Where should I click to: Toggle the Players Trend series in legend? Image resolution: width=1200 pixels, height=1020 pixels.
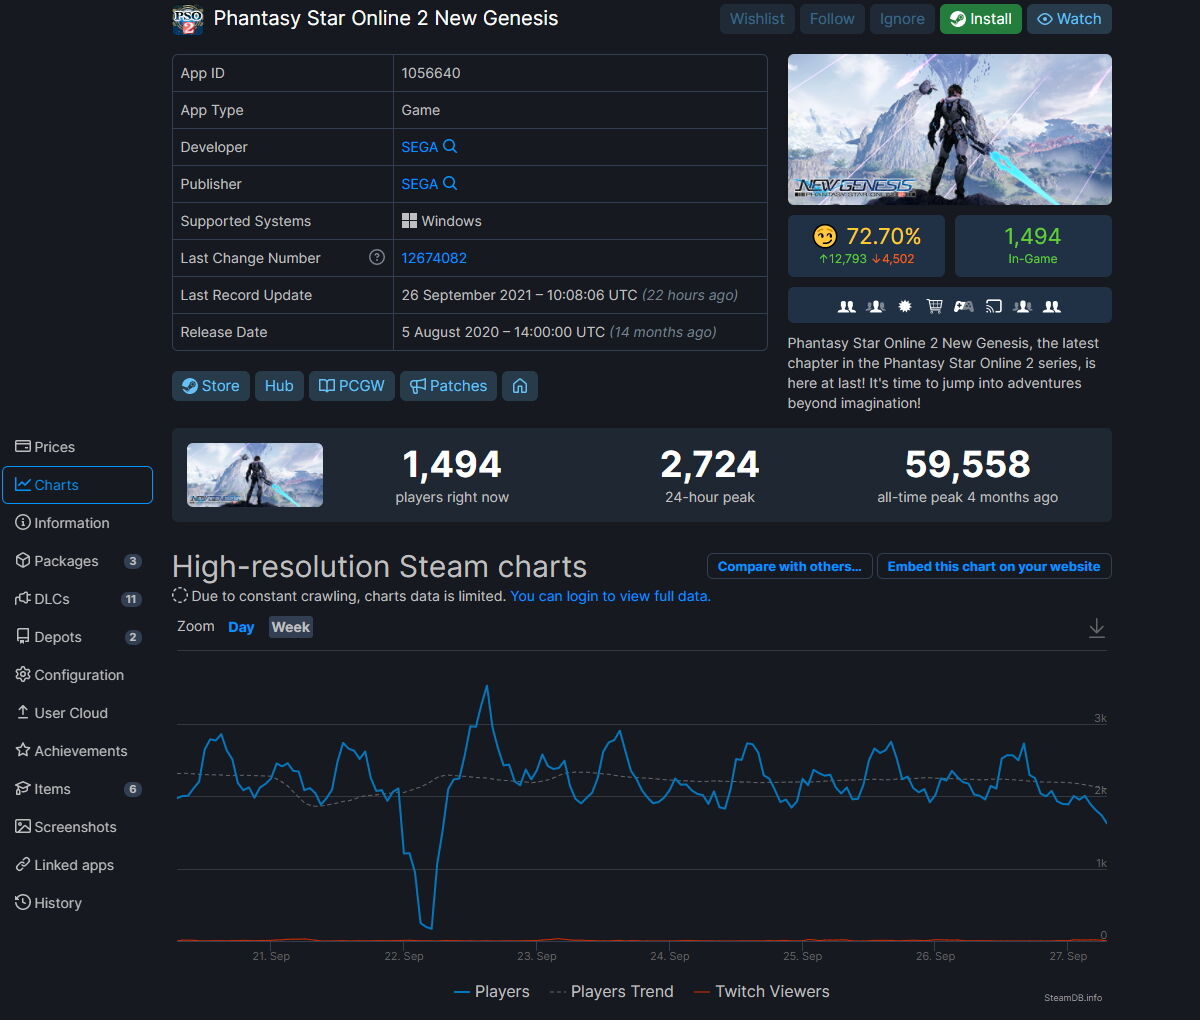click(611, 992)
